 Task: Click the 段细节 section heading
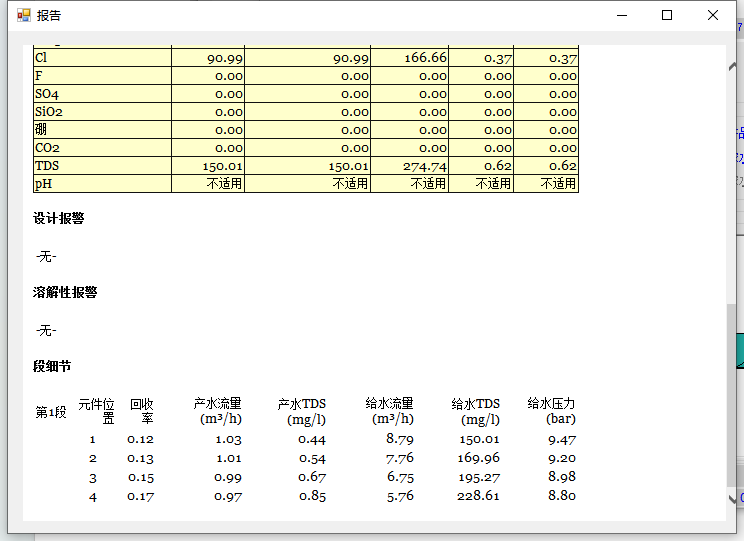pyautogui.click(x=52, y=367)
